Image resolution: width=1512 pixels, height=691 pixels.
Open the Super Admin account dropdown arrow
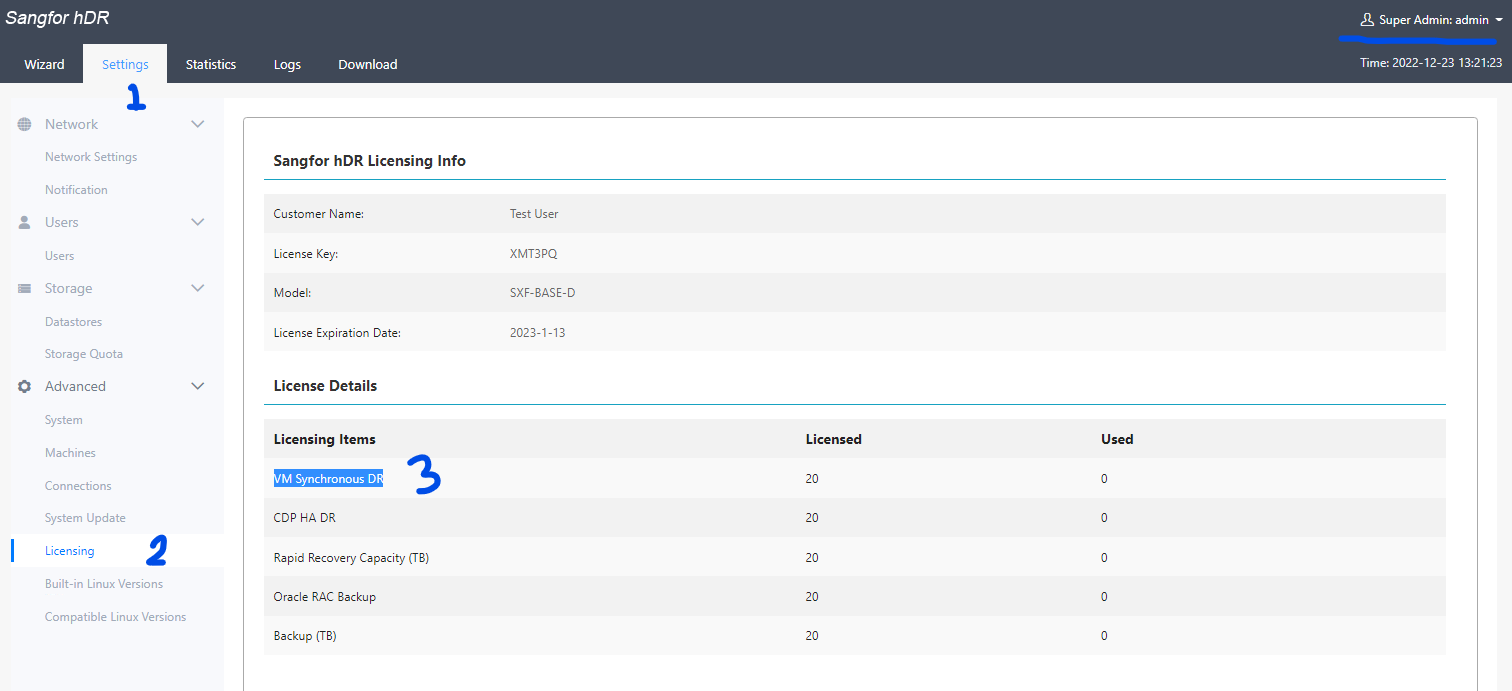pos(1498,21)
